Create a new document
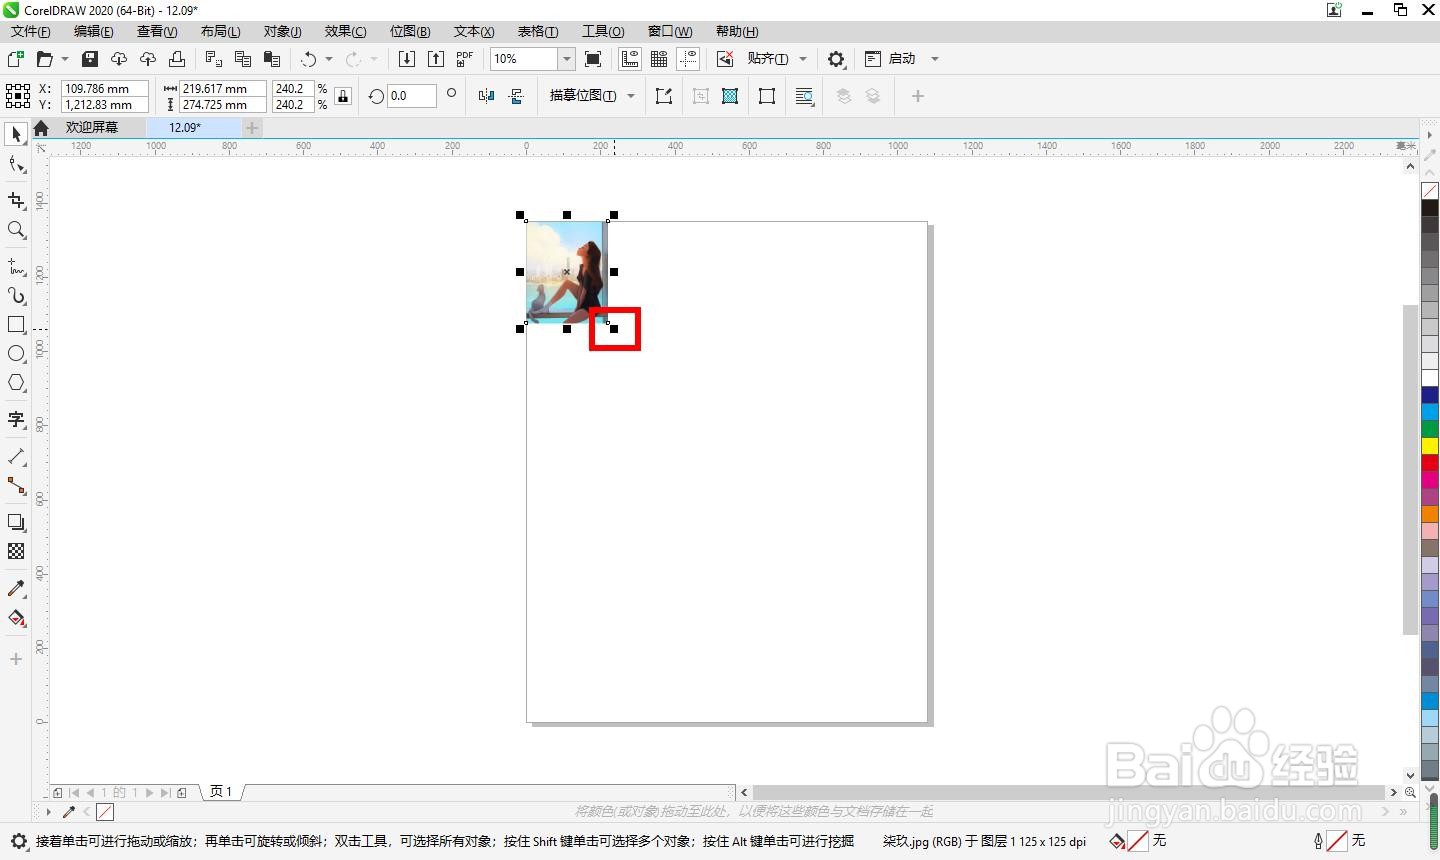 (x=15, y=59)
